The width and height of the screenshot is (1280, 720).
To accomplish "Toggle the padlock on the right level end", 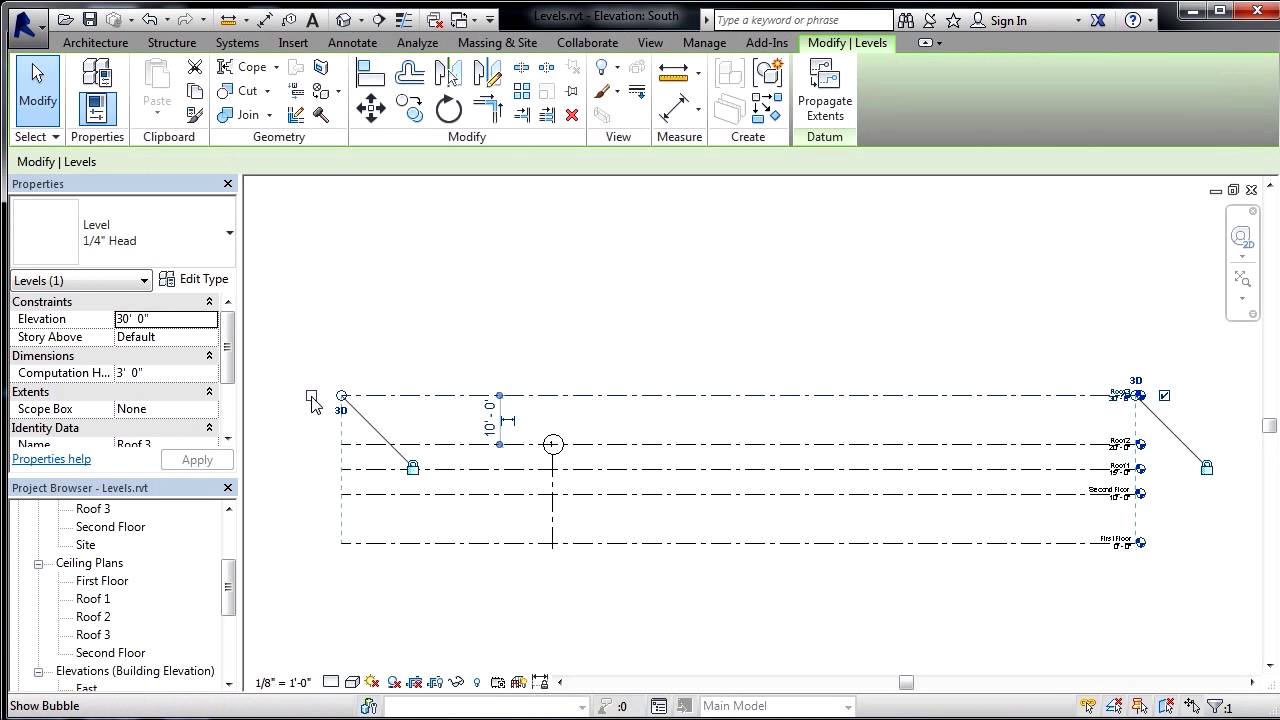I will point(1207,467).
